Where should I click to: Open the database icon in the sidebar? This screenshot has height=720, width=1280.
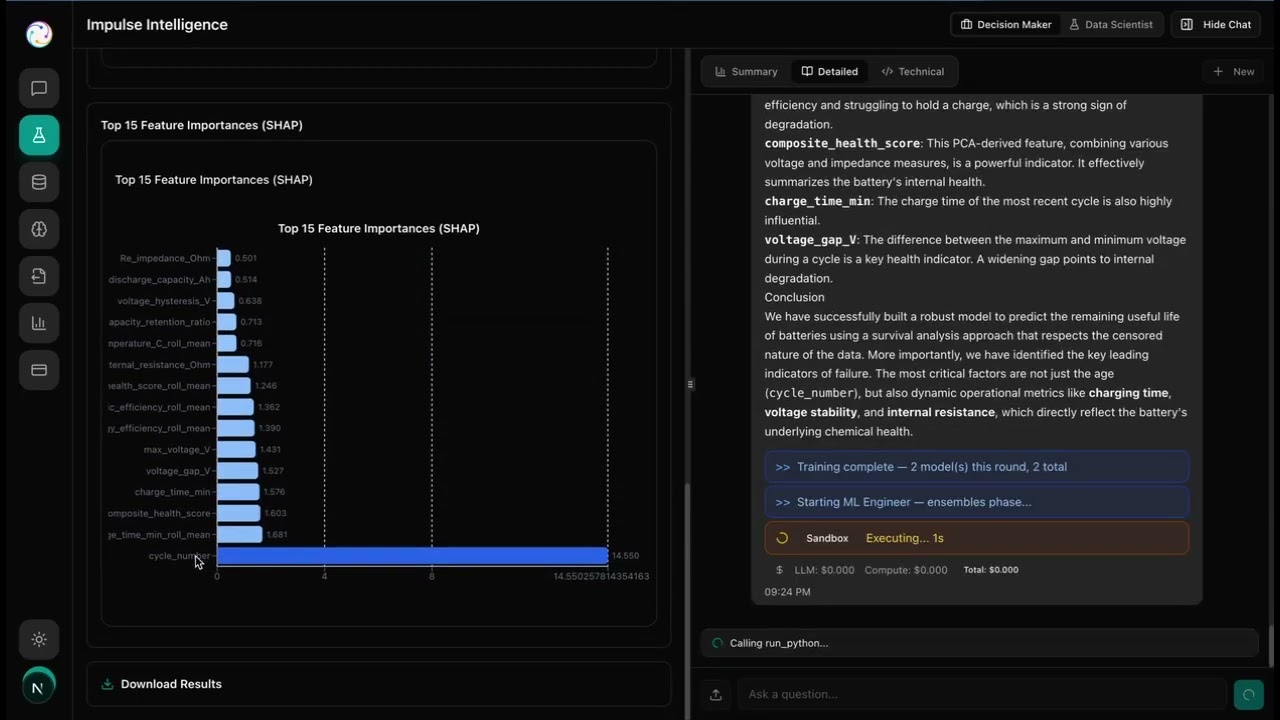(x=39, y=182)
